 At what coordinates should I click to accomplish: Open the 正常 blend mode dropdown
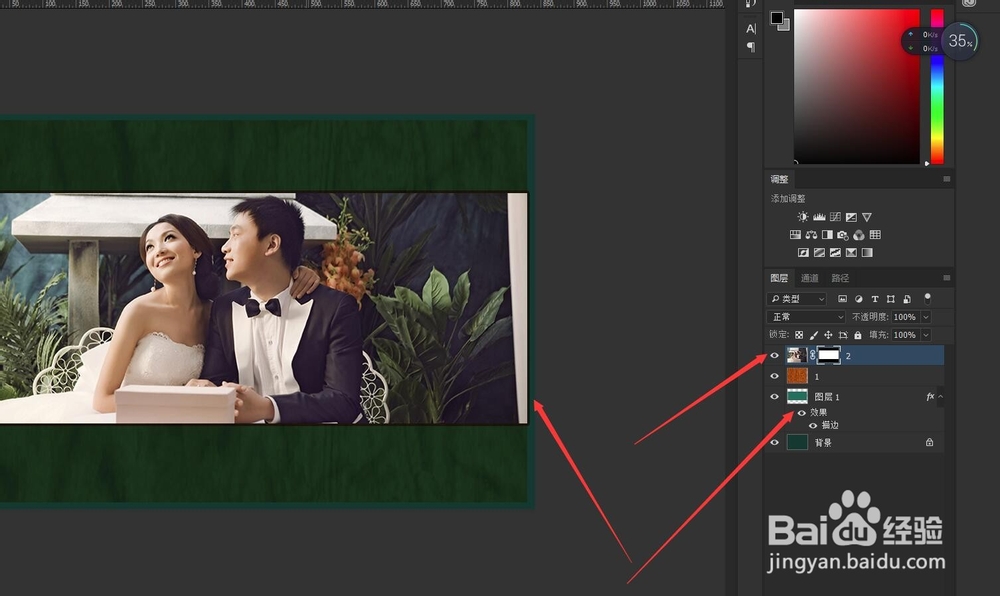click(806, 317)
